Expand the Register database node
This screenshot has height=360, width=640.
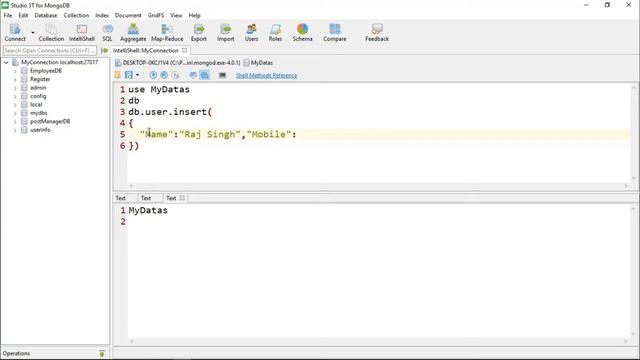(x=15, y=79)
